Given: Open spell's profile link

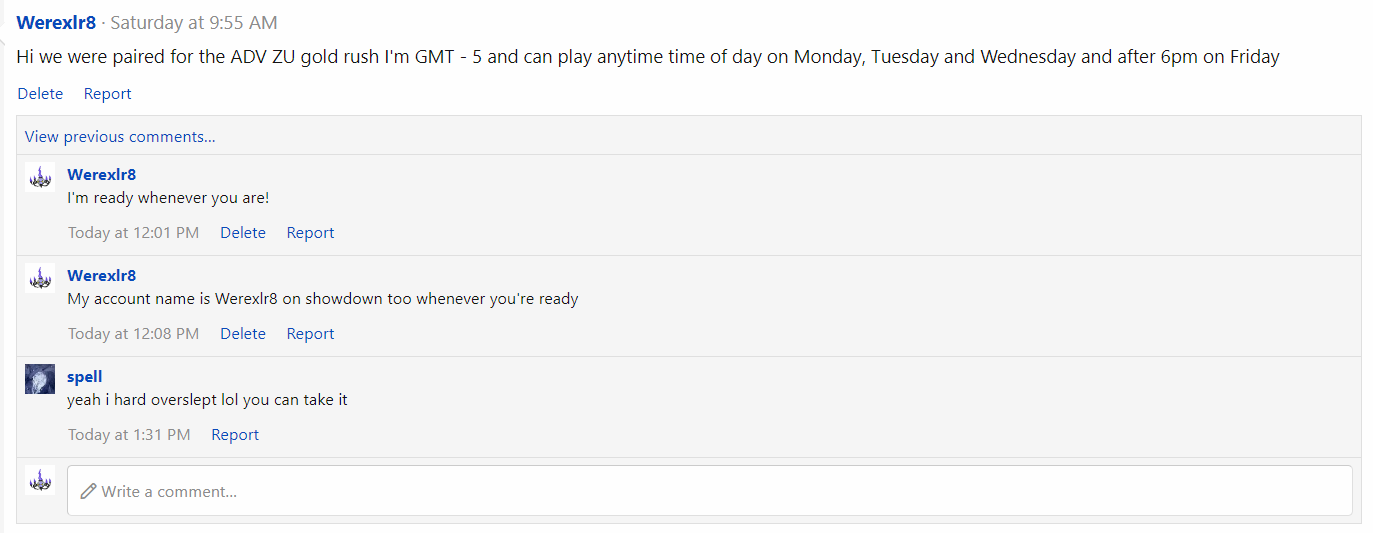Looking at the screenshot, I should pos(85,377).
